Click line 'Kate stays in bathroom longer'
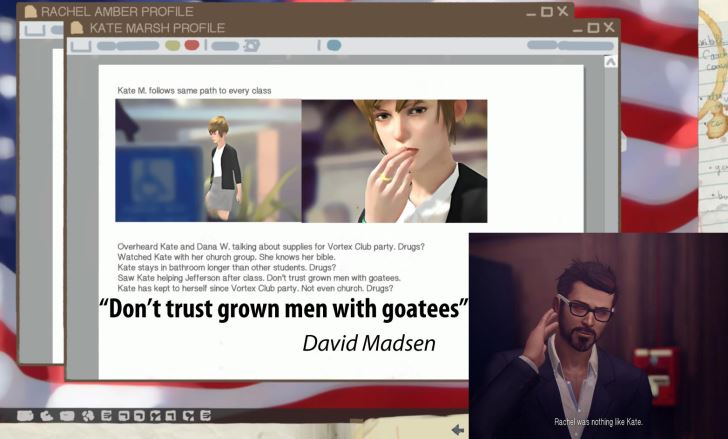Viewport: 728px width, 439px height. [x=226, y=268]
